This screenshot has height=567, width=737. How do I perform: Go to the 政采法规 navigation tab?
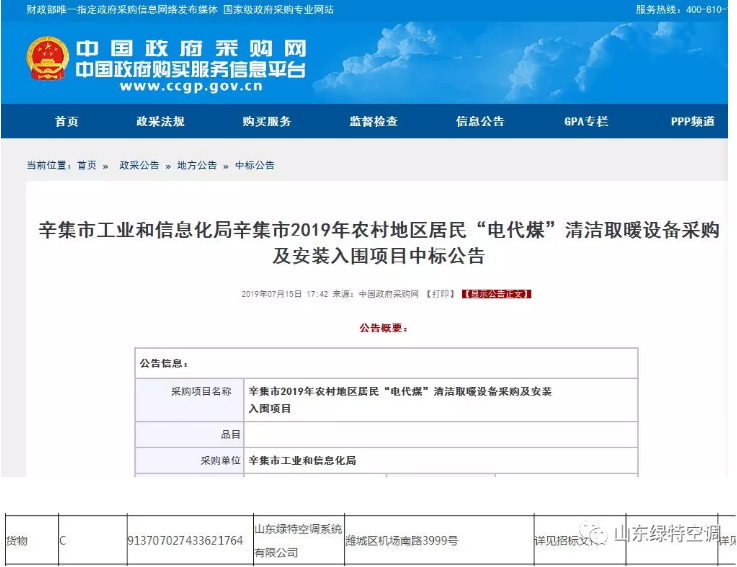[x=160, y=122]
